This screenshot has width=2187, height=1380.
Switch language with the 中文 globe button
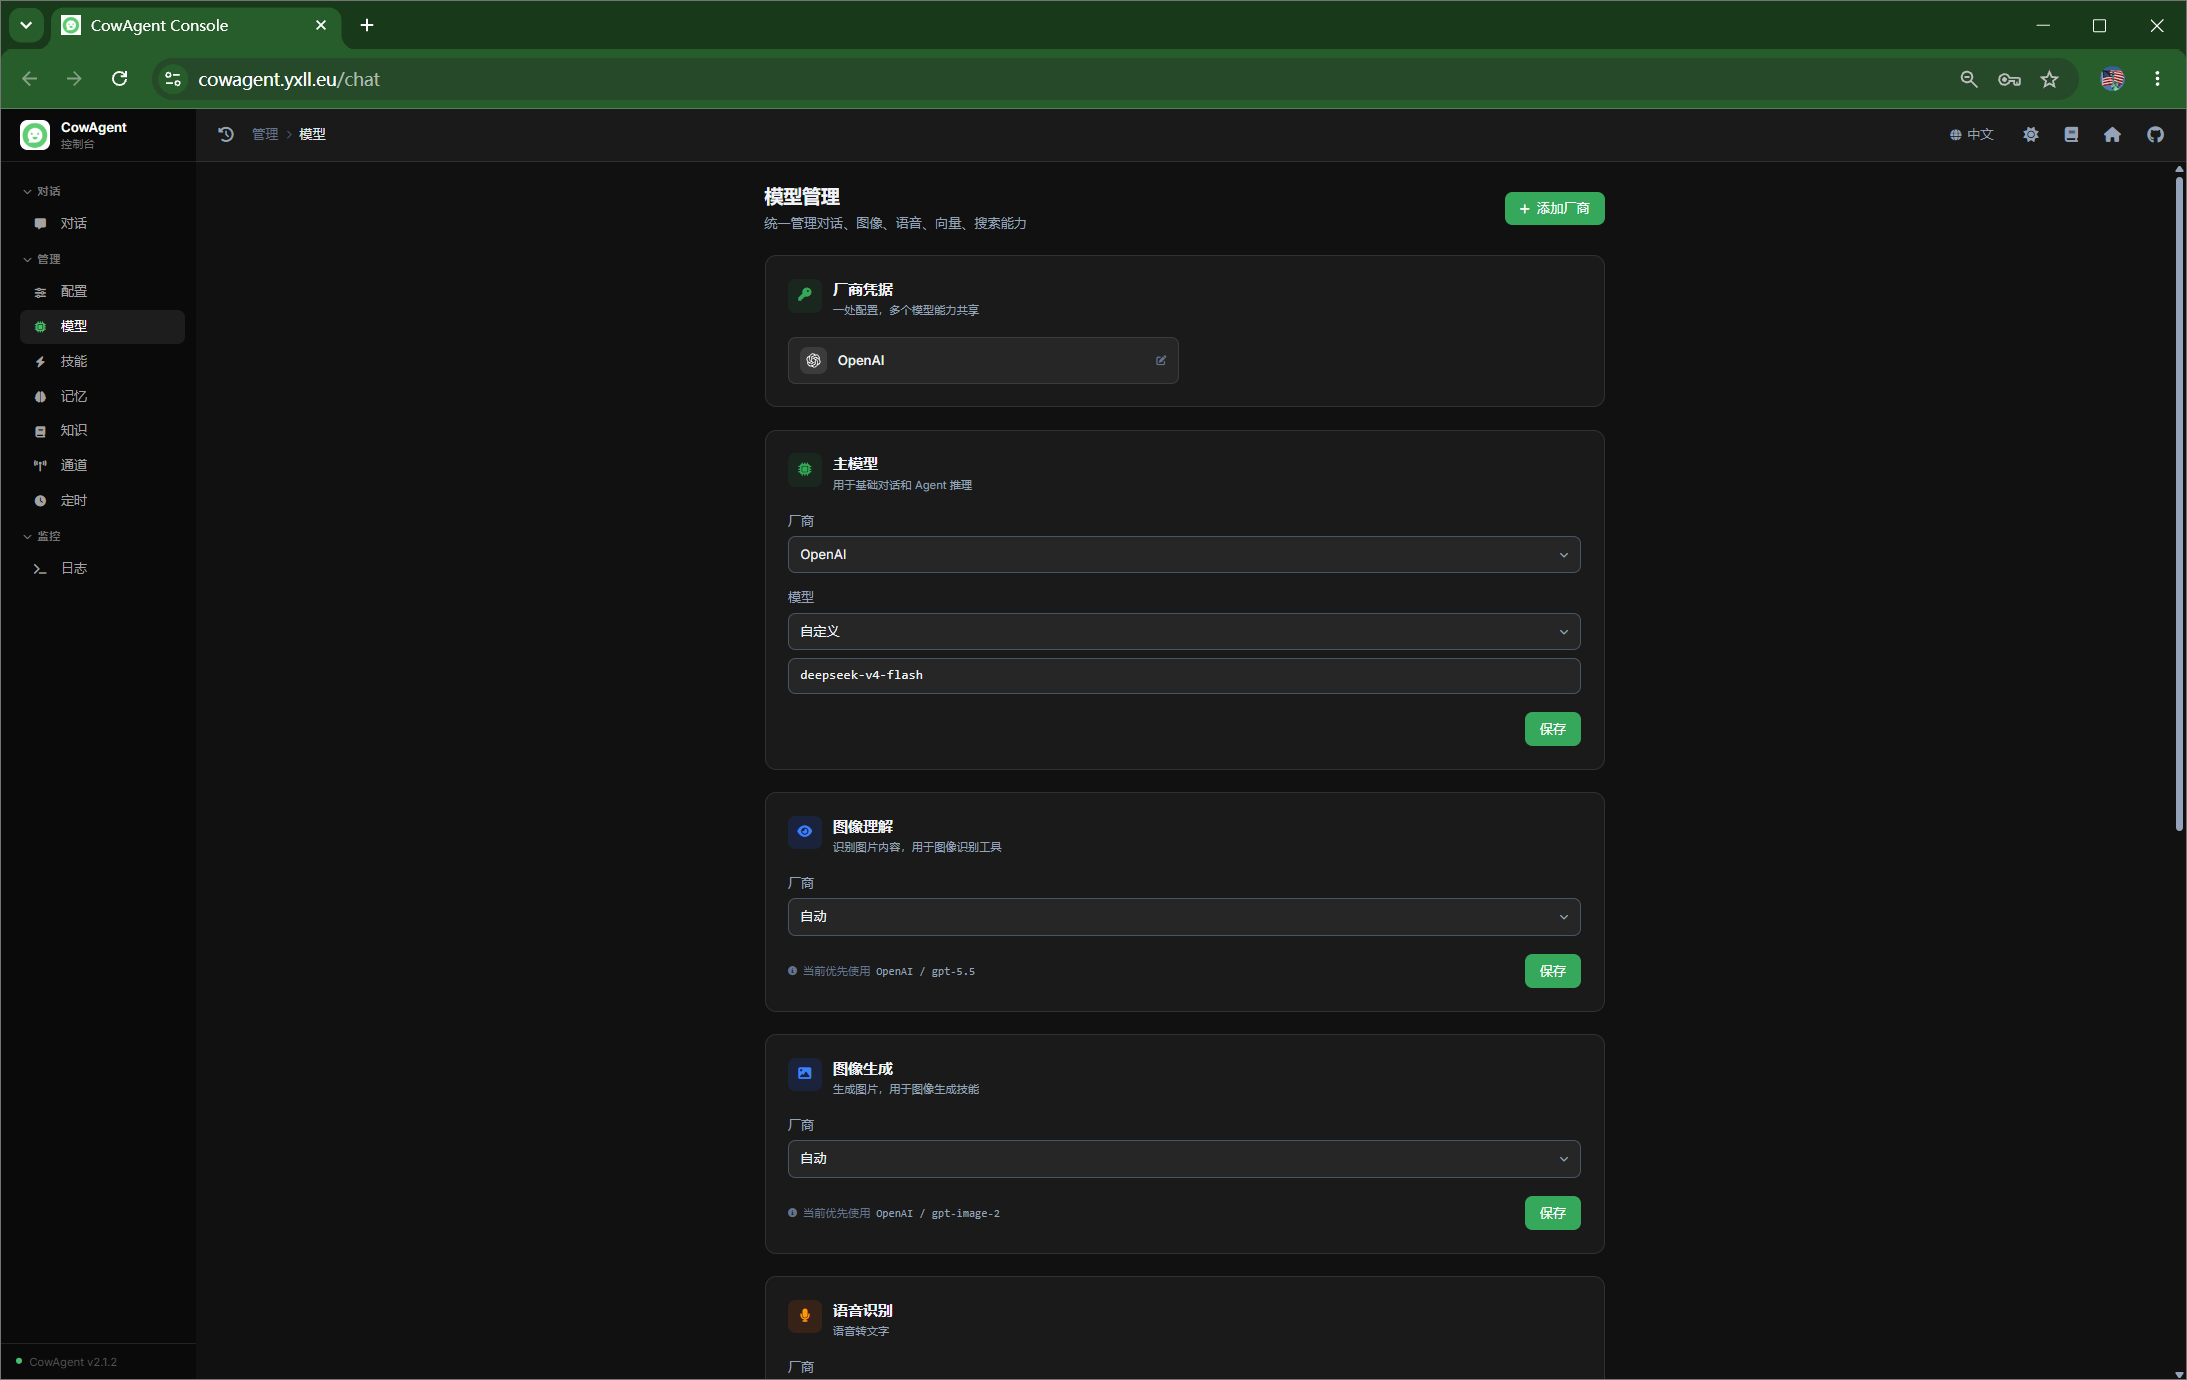(x=1971, y=134)
